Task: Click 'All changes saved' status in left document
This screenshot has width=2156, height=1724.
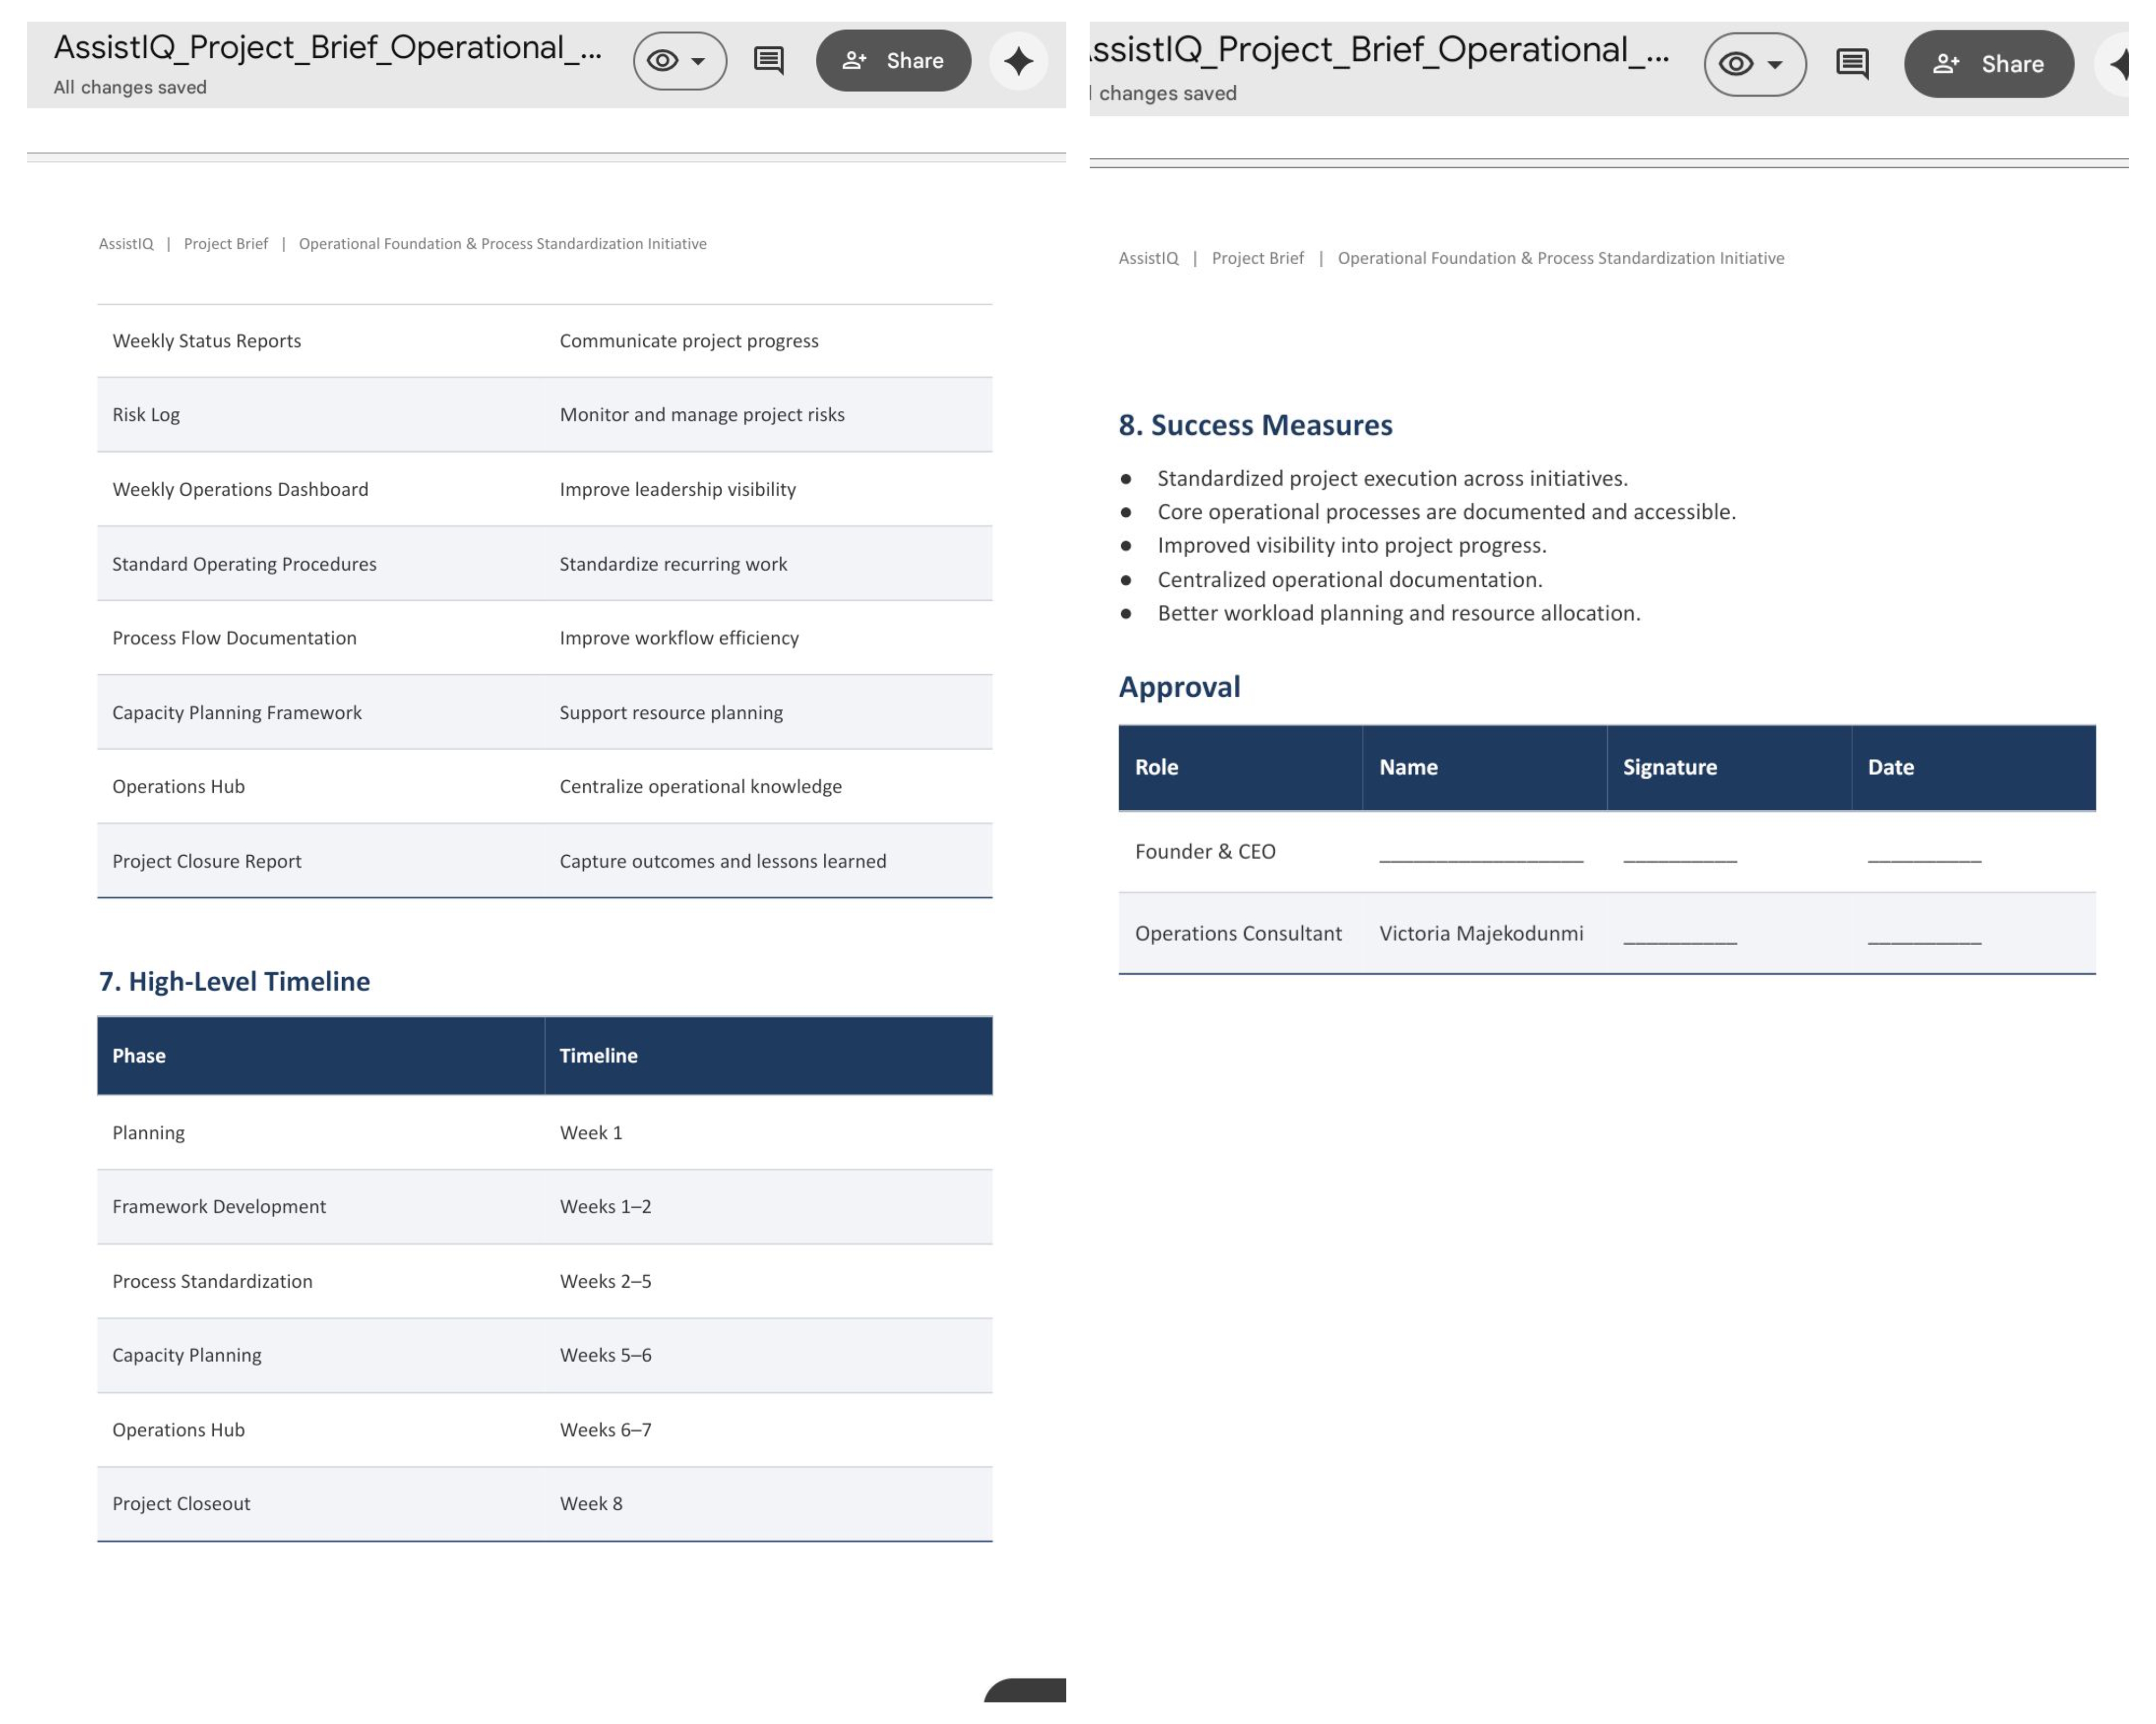Action: (x=130, y=88)
